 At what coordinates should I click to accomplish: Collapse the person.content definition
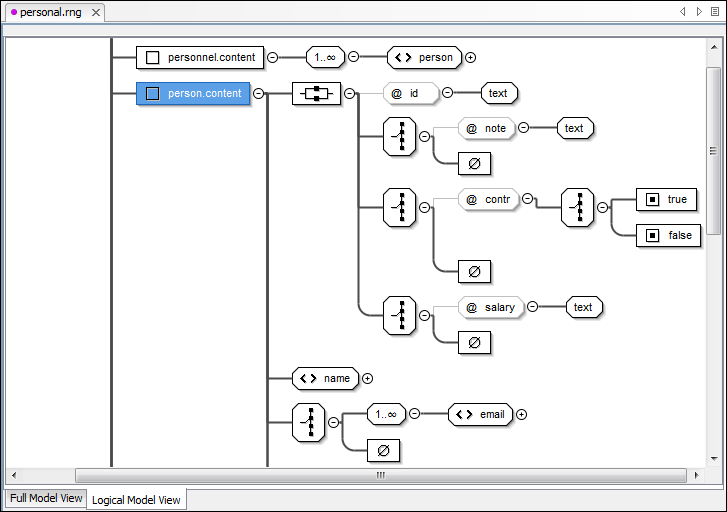(258, 94)
